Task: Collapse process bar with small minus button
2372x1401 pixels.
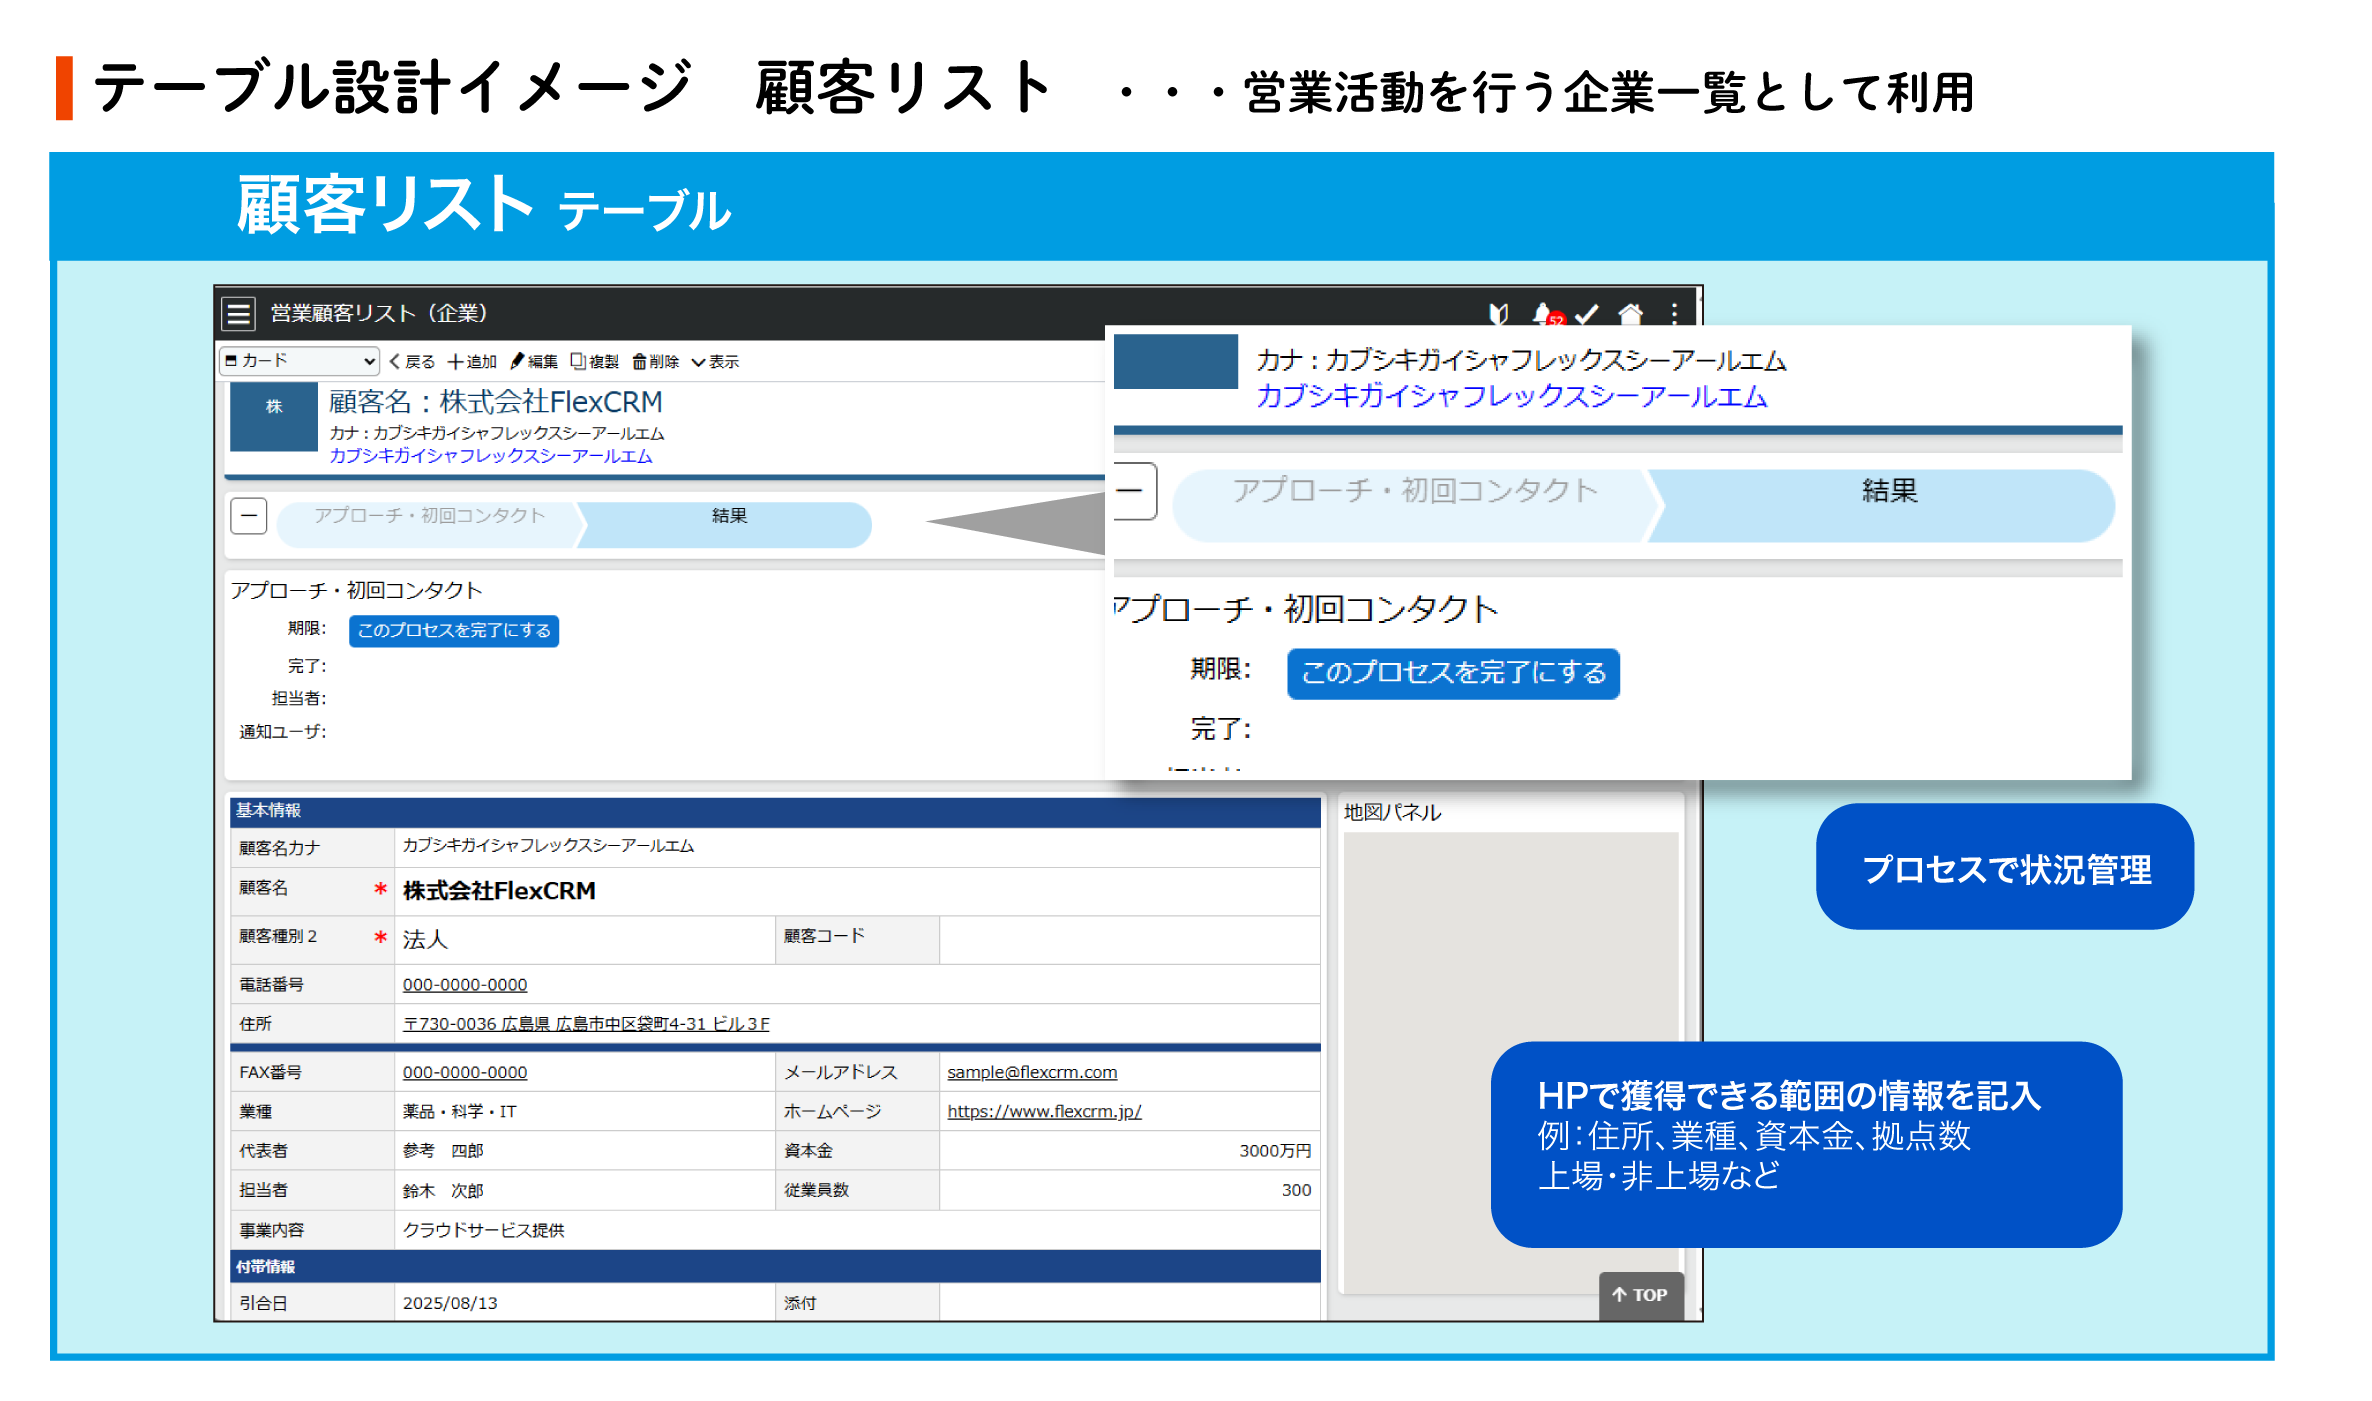Action: coord(249,516)
